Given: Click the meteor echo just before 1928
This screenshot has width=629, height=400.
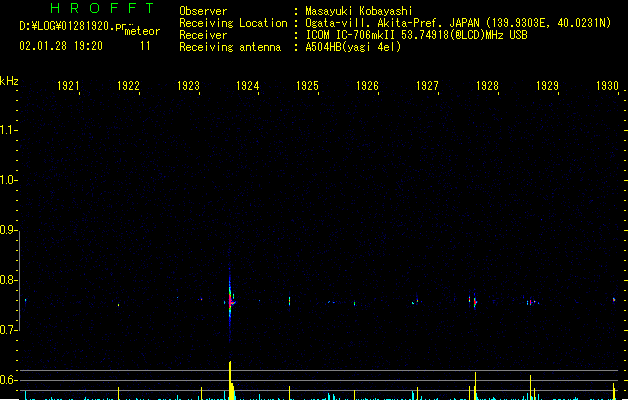Looking at the screenshot, I should 475,301.
